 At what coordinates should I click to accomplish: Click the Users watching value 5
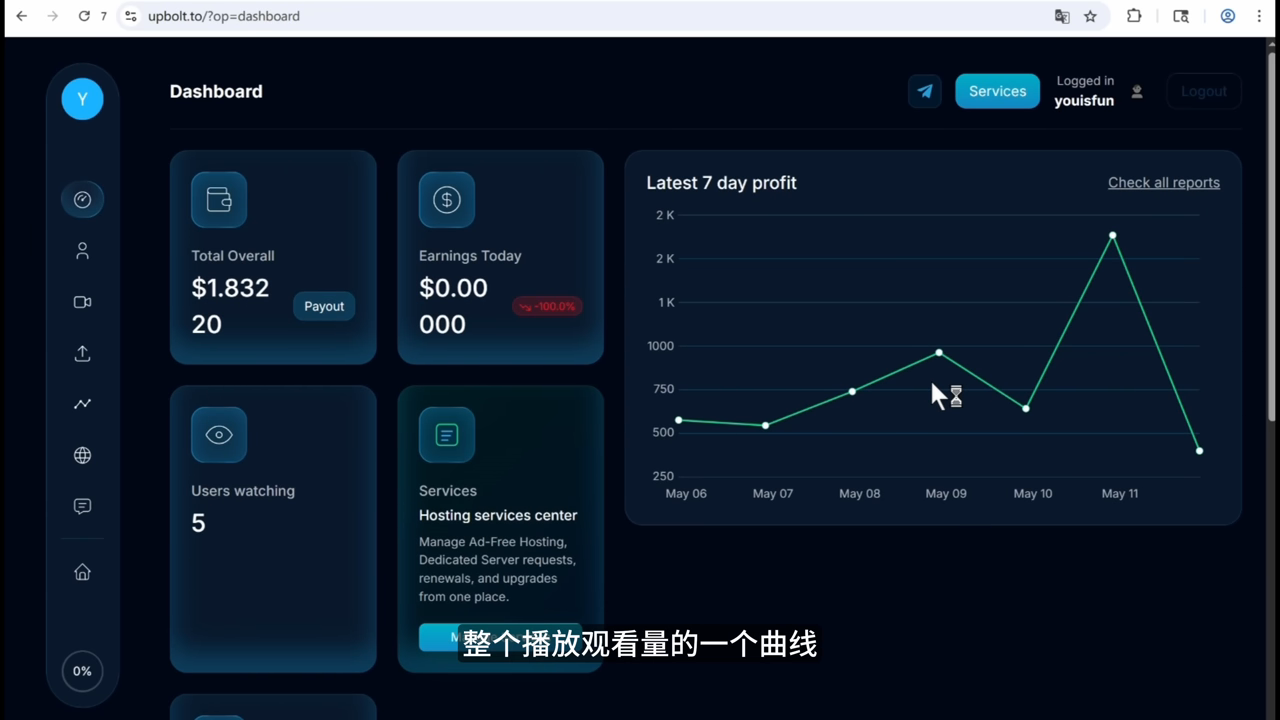click(198, 523)
